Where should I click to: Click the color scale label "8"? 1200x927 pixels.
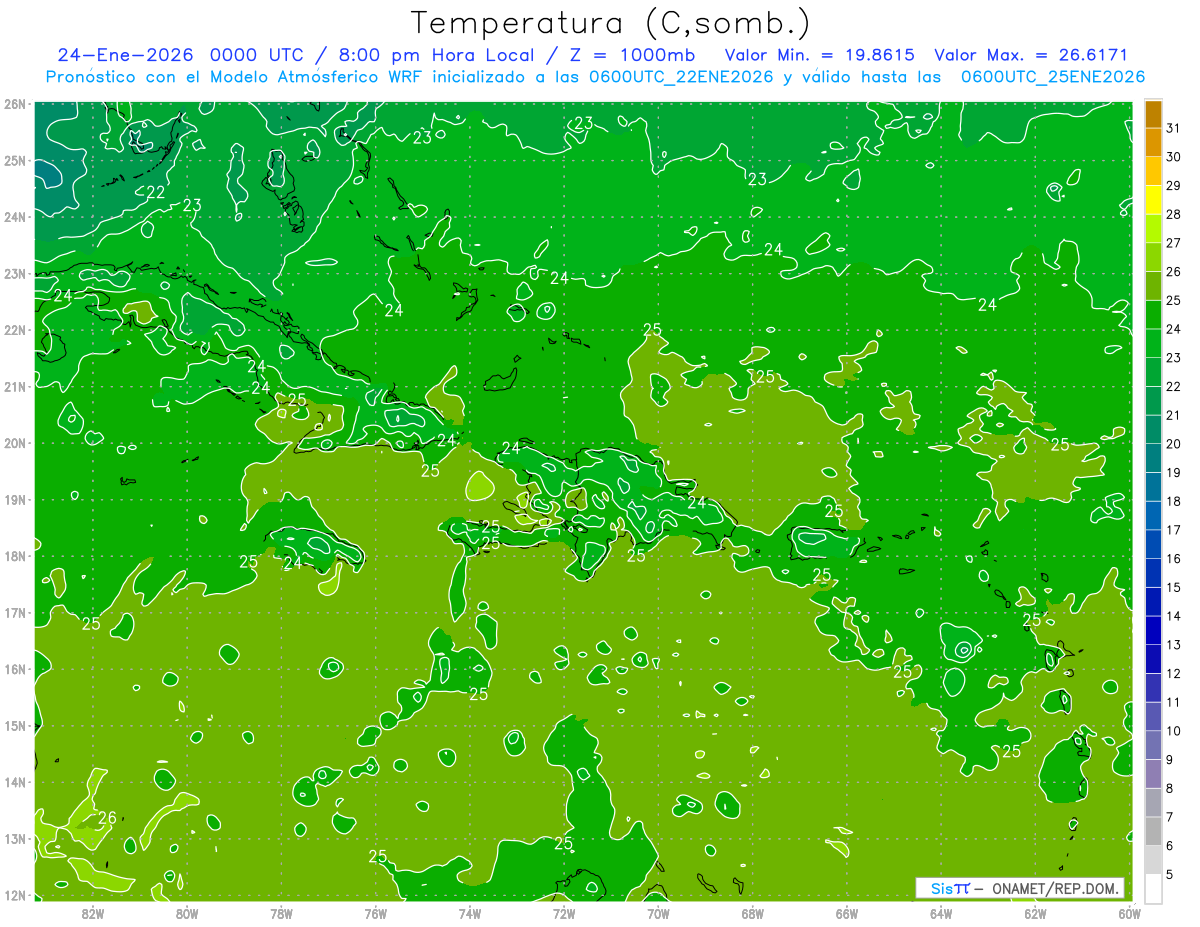[x=1171, y=788]
